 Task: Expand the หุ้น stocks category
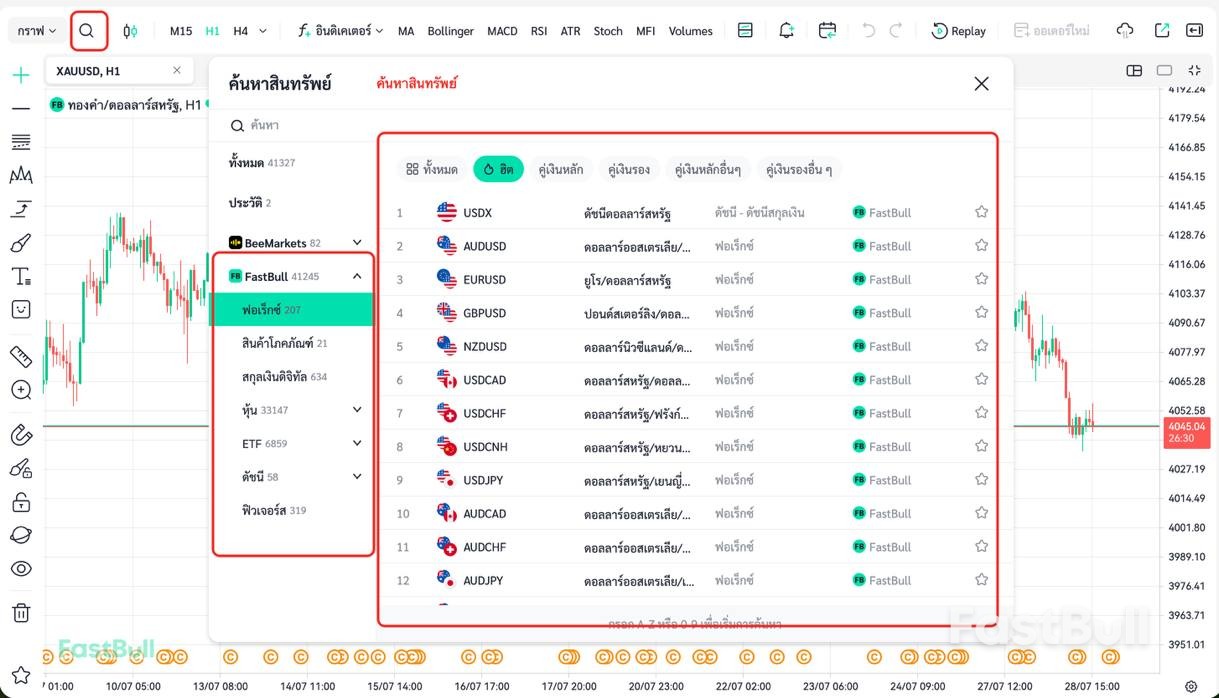point(357,410)
